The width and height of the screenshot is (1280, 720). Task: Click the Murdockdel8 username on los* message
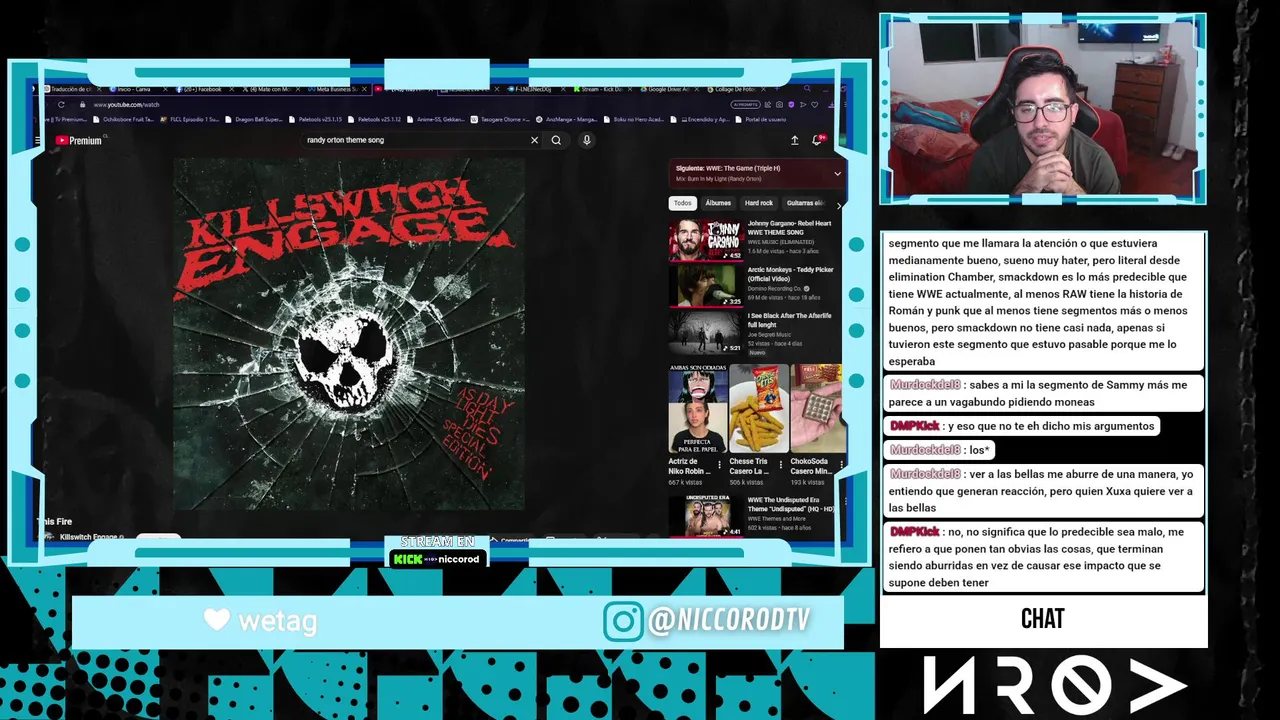(925, 450)
